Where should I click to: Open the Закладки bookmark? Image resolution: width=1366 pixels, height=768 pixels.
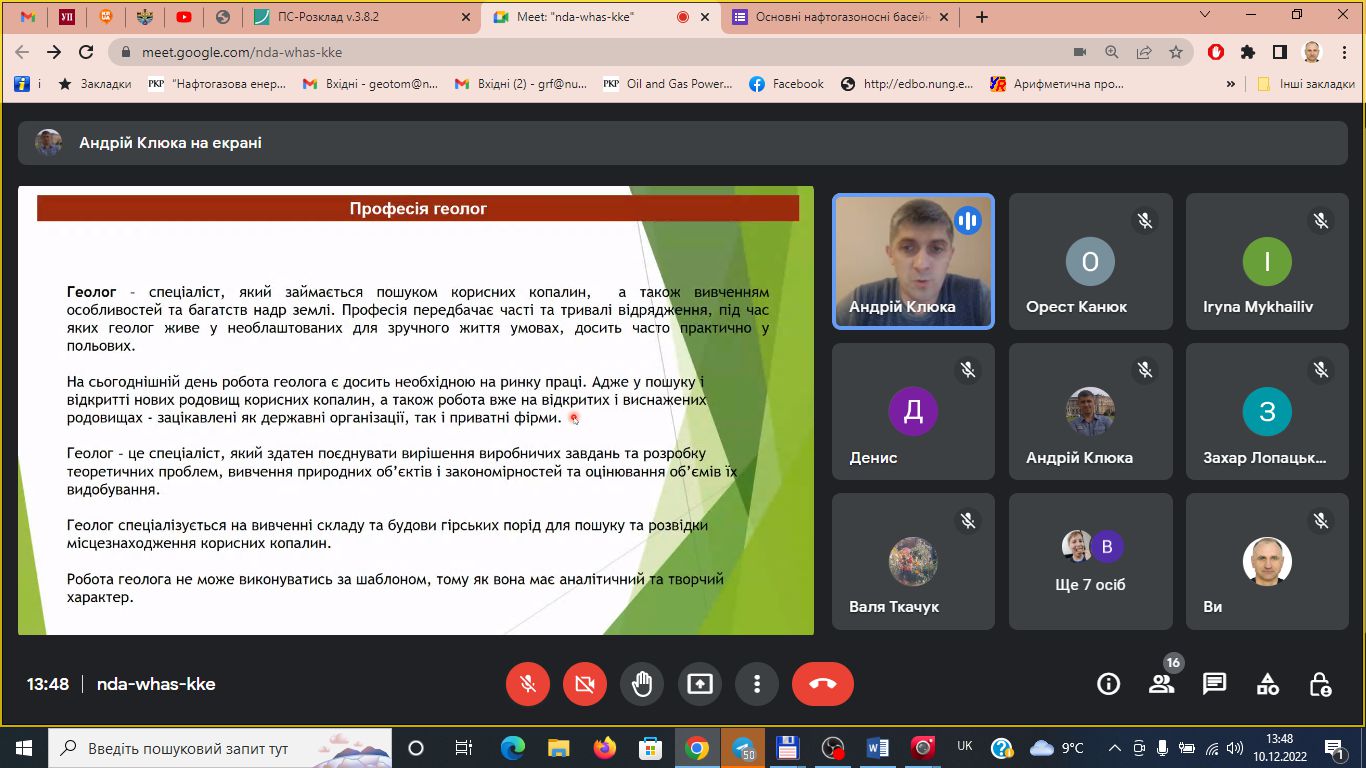[94, 84]
